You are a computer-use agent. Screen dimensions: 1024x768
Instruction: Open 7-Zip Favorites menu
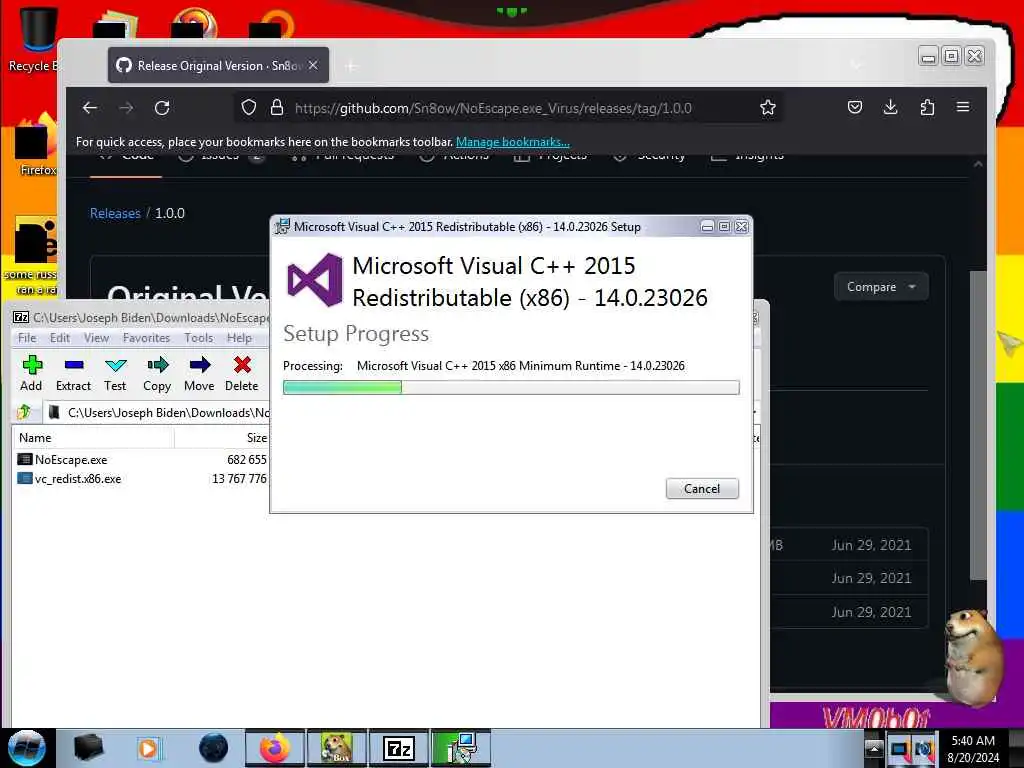146,338
